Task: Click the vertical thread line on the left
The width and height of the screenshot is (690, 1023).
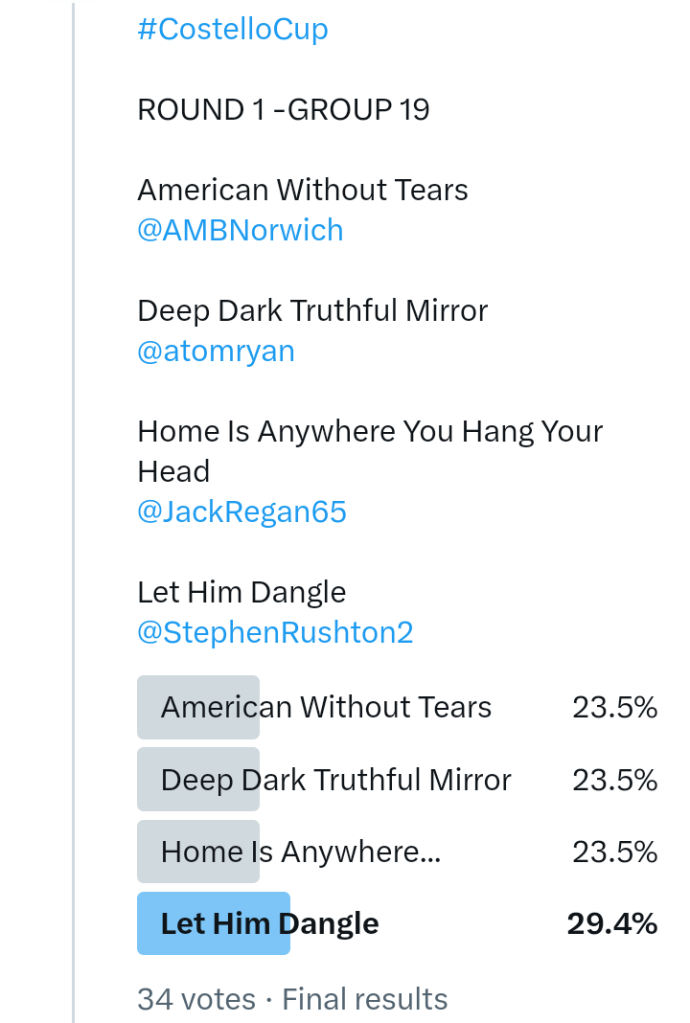Action: [x=73, y=500]
